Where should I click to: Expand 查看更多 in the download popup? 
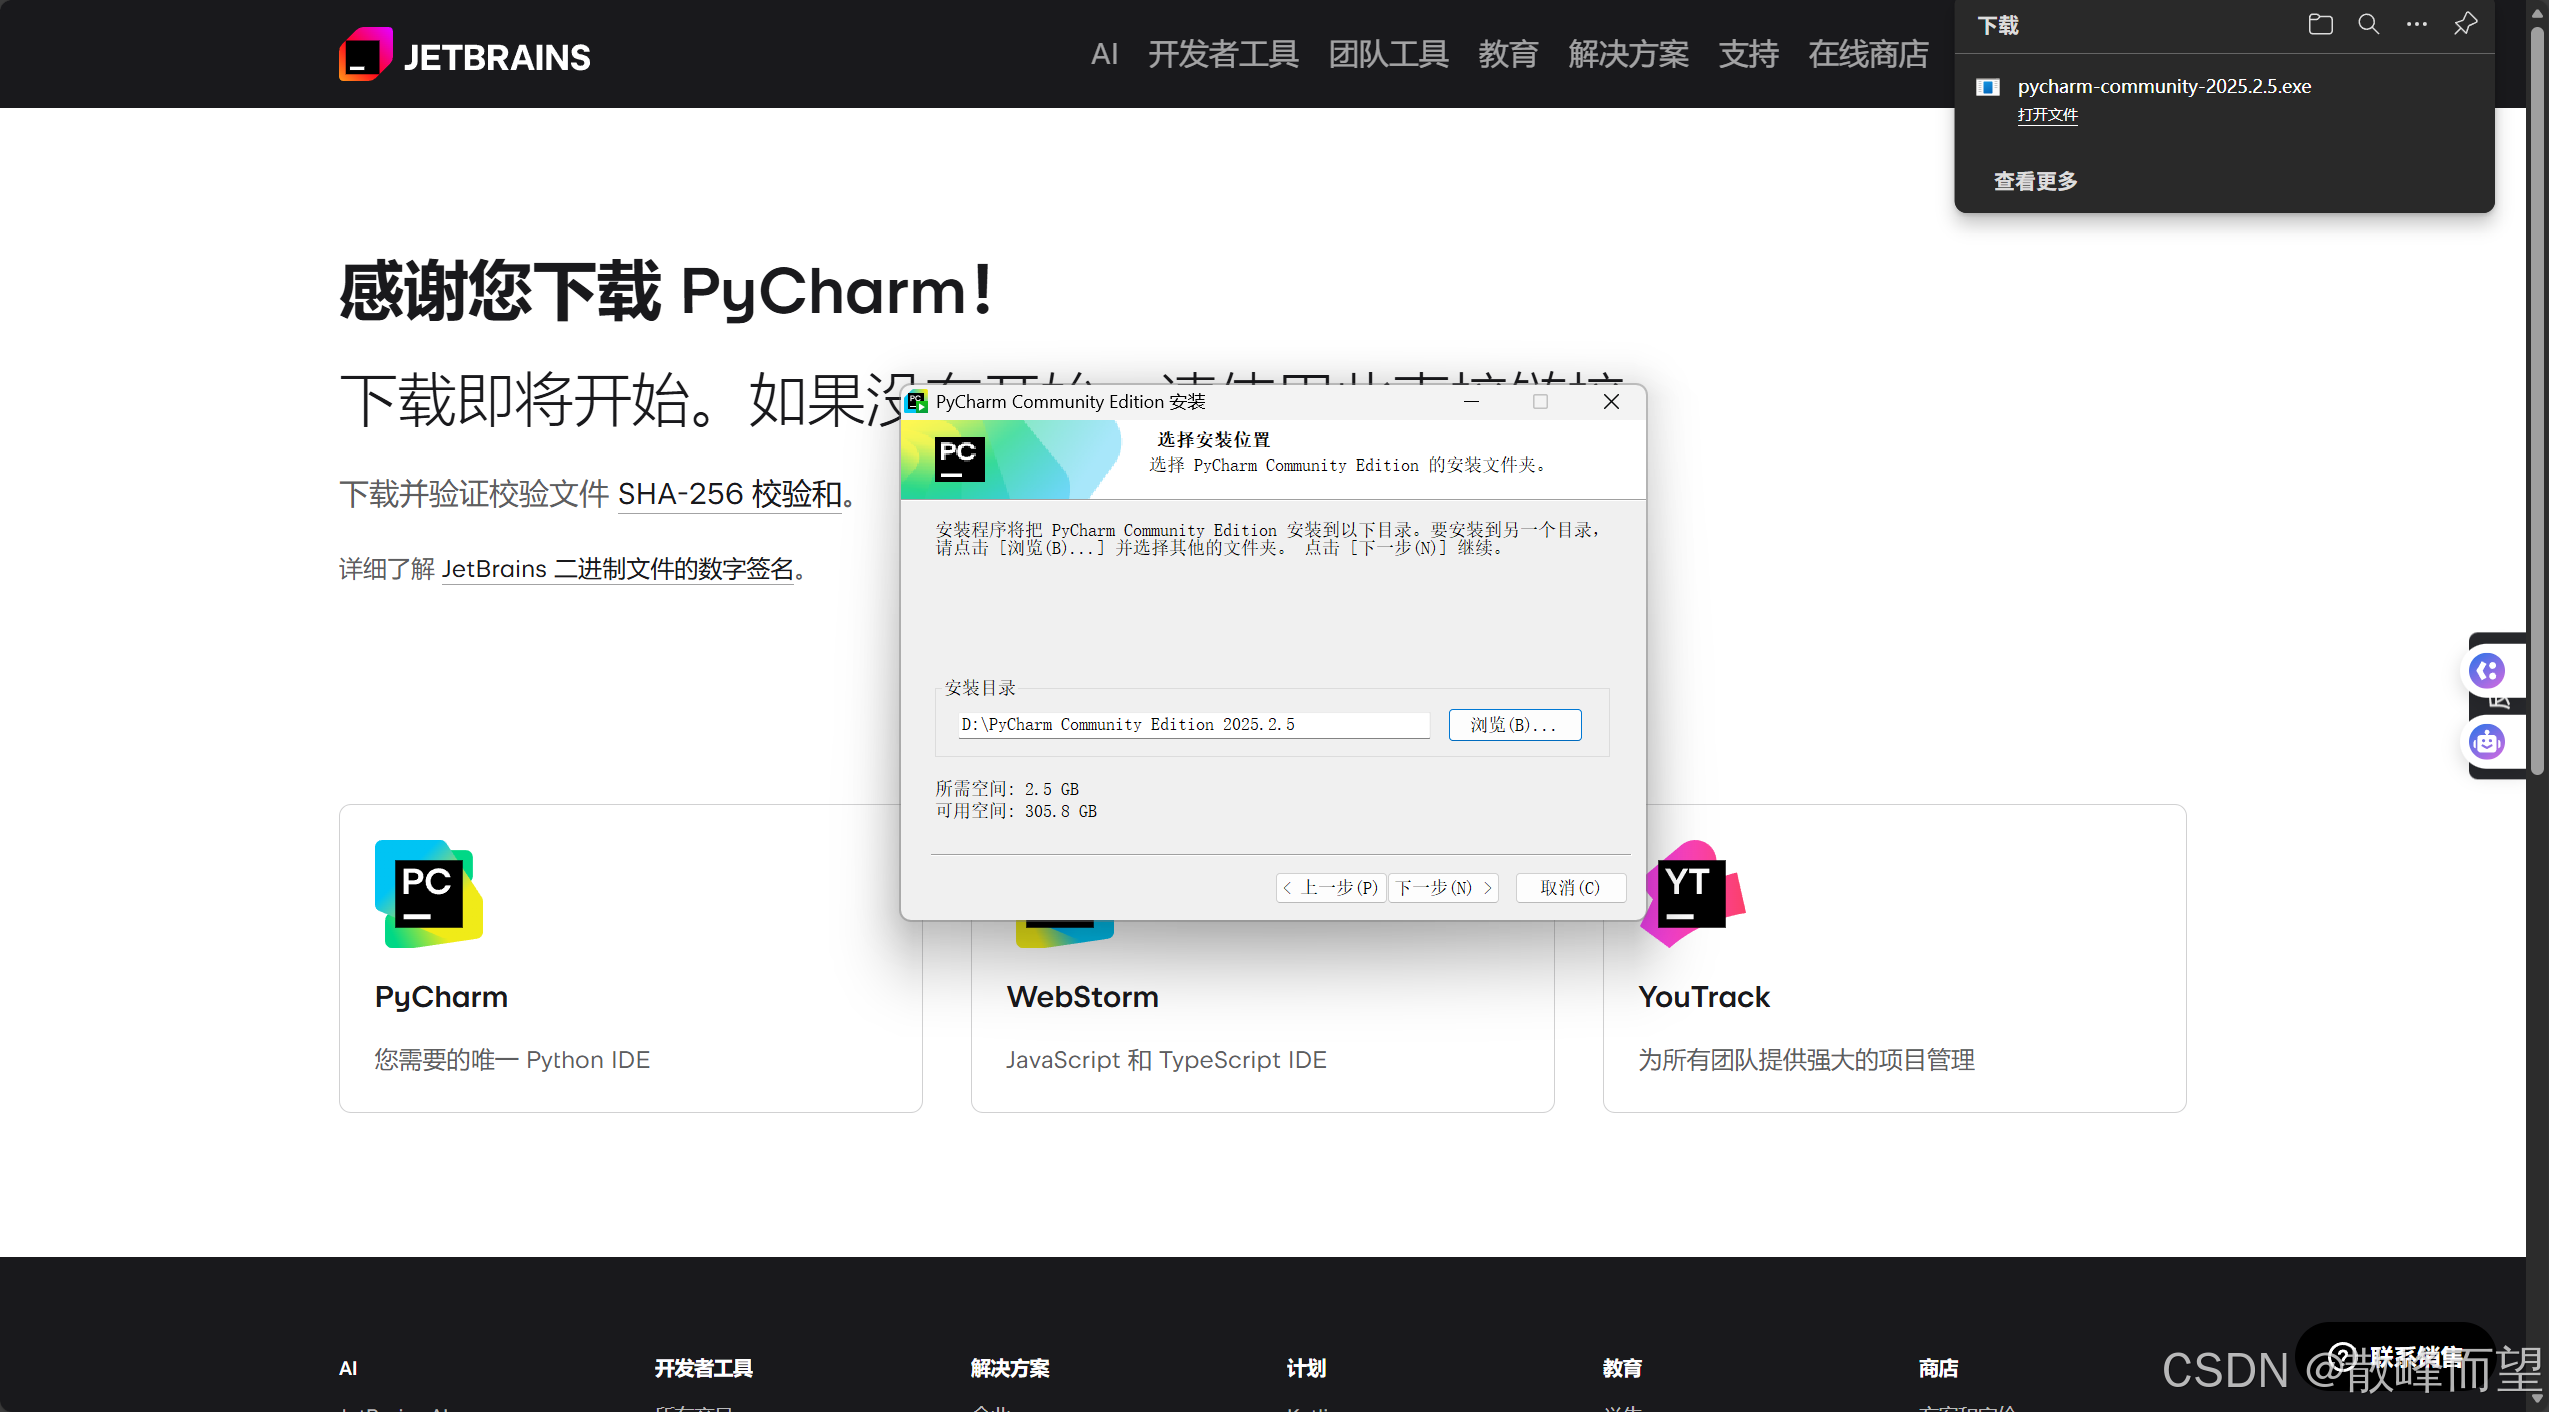2034,181
